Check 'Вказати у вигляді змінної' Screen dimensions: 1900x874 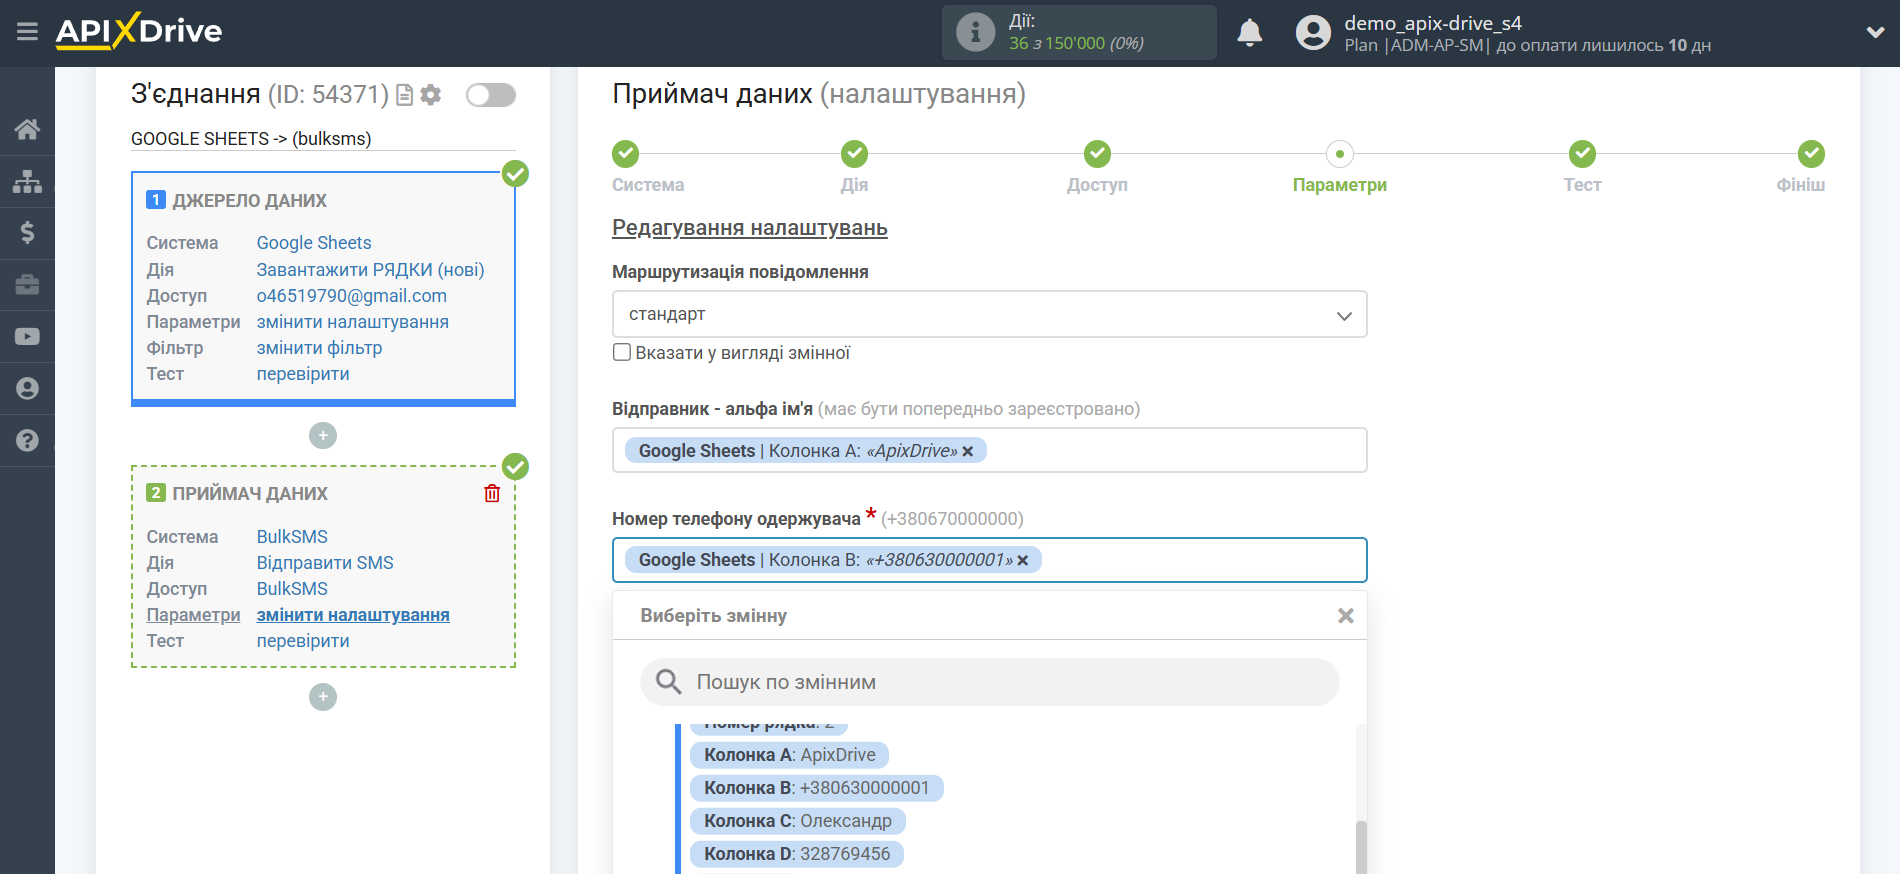point(622,353)
